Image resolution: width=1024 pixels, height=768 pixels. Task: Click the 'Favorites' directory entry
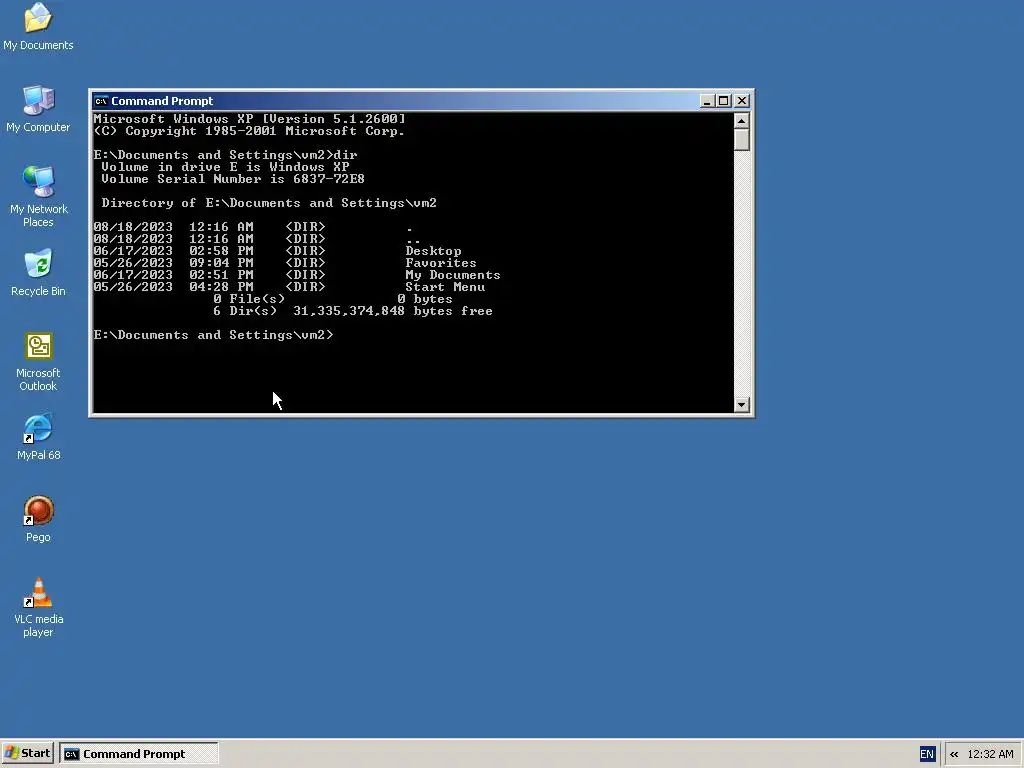pyautogui.click(x=441, y=263)
